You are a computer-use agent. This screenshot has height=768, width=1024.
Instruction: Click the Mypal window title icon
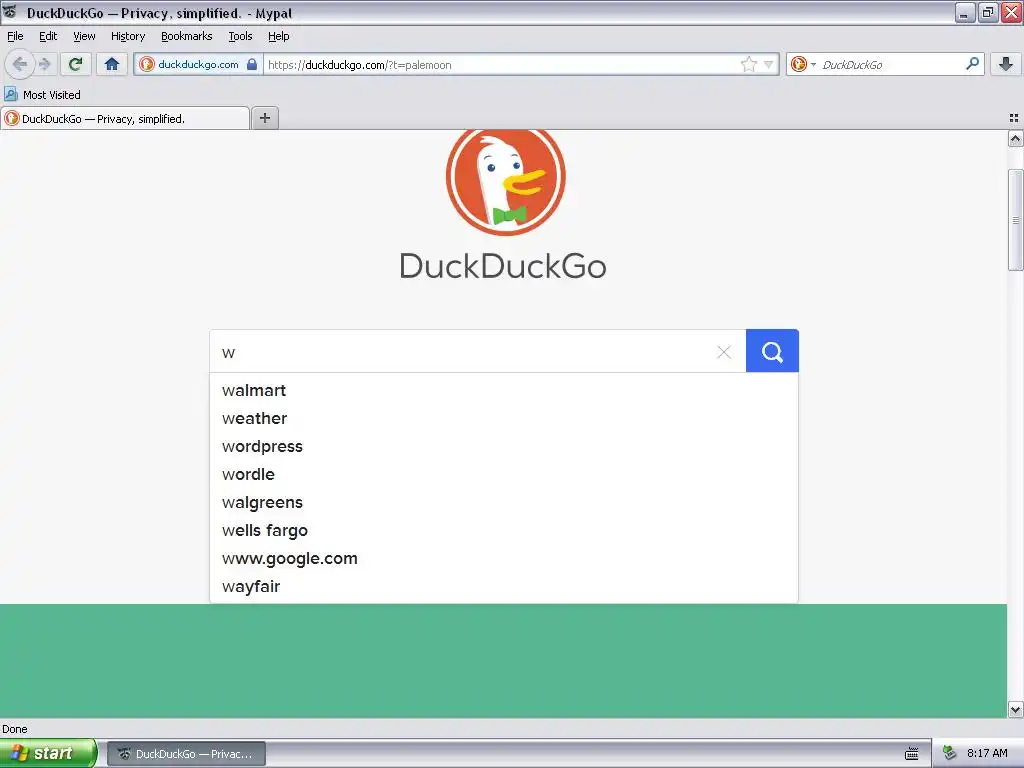click(10, 12)
